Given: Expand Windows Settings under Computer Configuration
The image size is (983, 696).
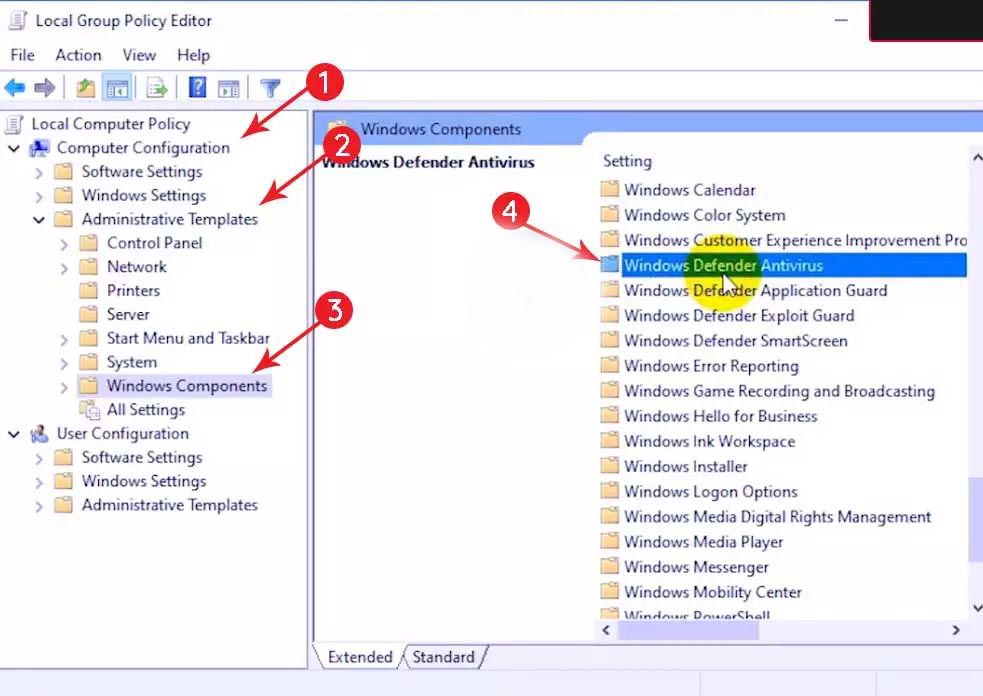Looking at the screenshot, I should pyautogui.click(x=39, y=196).
